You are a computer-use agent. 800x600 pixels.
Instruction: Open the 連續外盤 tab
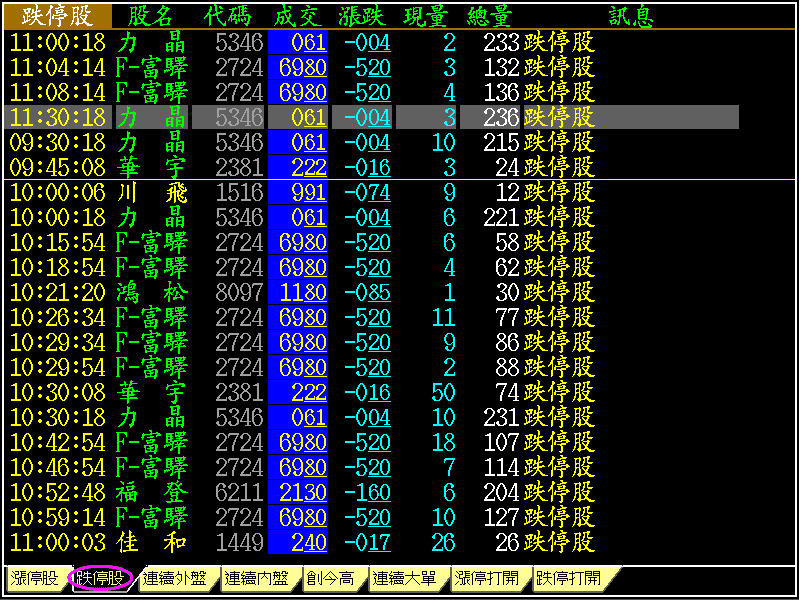(x=174, y=578)
